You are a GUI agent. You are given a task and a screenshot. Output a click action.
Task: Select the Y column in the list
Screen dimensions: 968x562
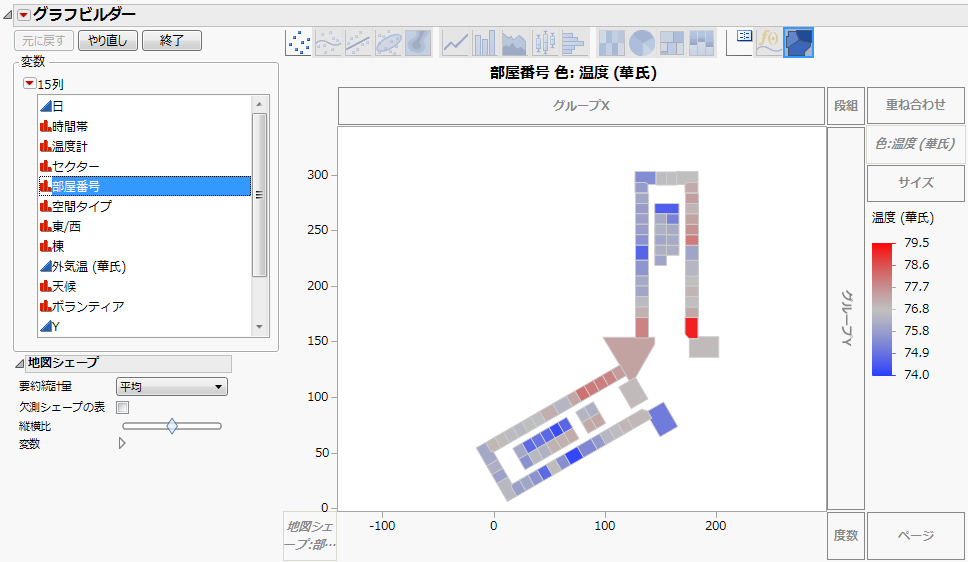coord(144,327)
